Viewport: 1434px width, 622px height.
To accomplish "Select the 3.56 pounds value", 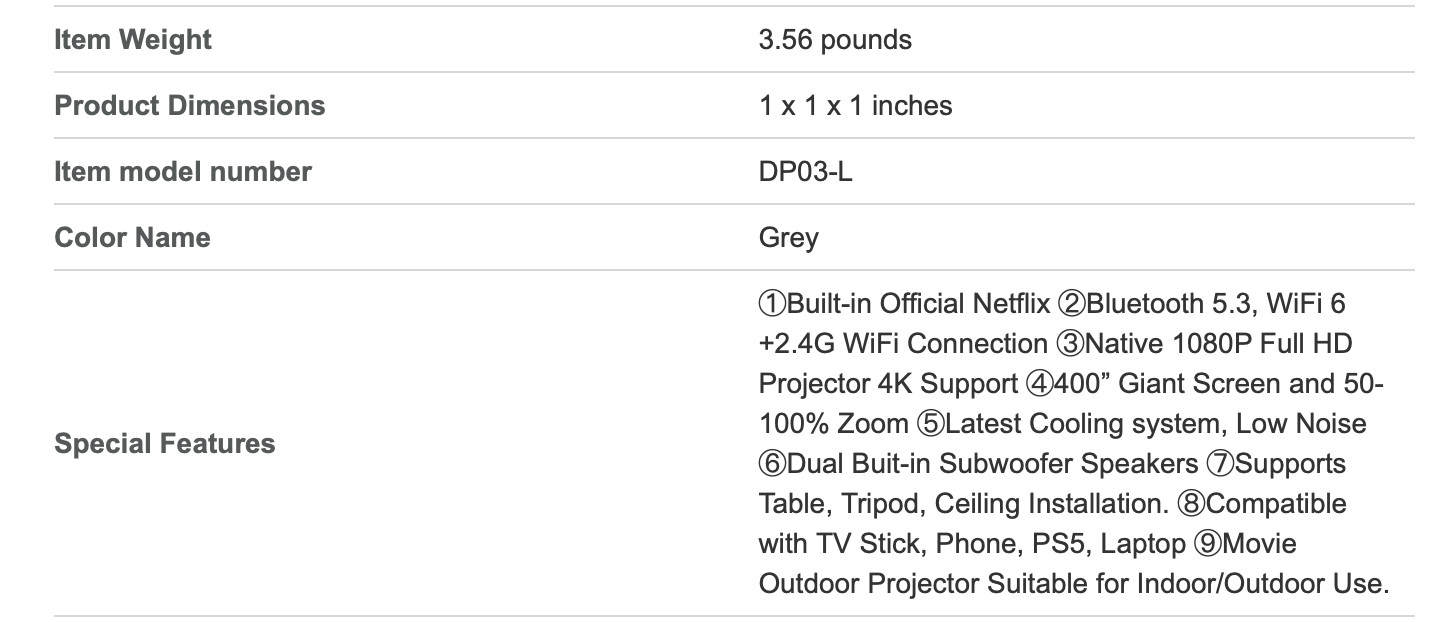I will click(x=835, y=40).
